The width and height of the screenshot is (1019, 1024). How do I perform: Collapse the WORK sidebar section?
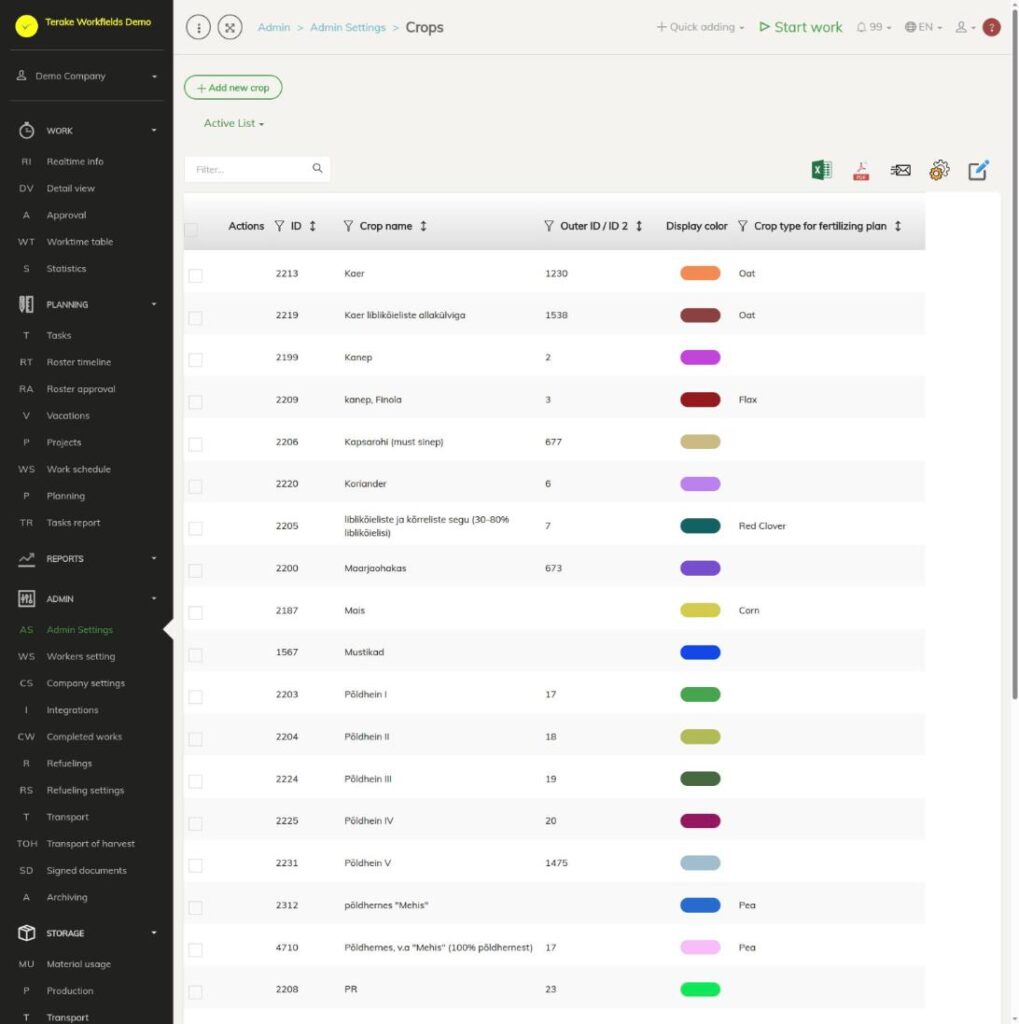(x=87, y=131)
